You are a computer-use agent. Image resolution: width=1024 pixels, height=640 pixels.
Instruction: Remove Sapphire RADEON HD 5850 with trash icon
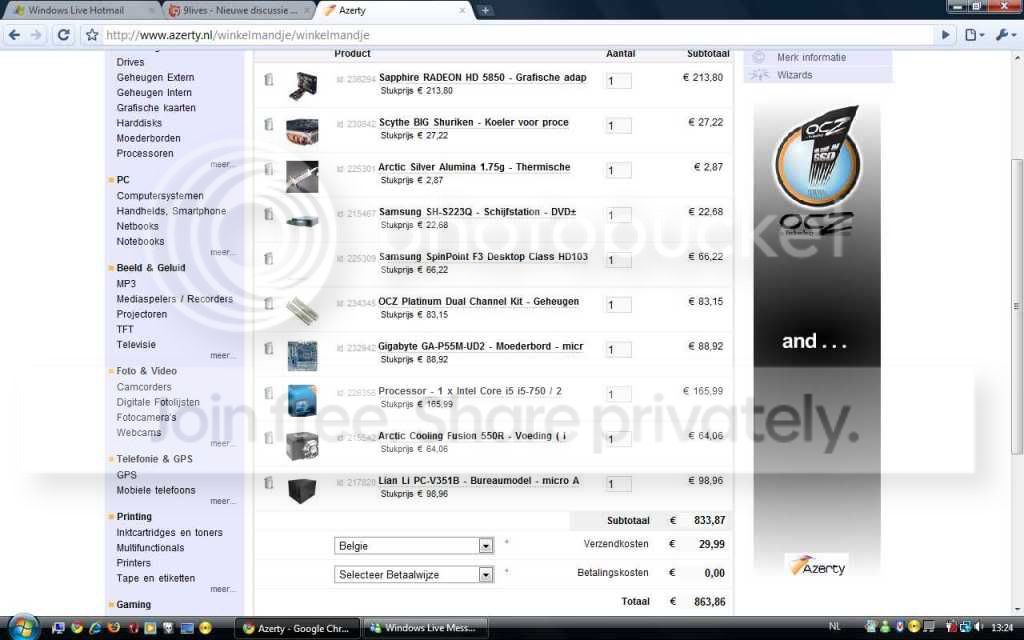(268, 80)
